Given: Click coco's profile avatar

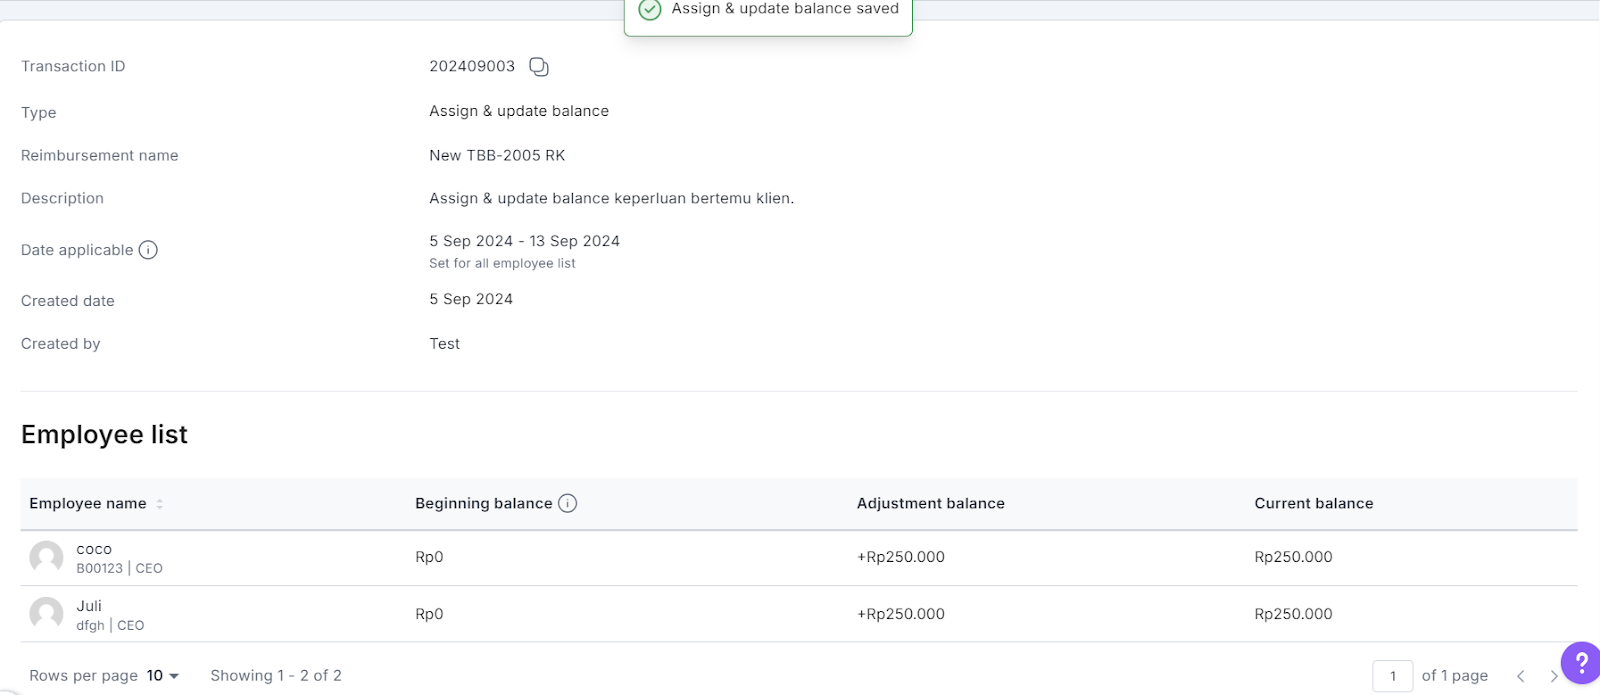Looking at the screenshot, I should (x=46, y=557).
